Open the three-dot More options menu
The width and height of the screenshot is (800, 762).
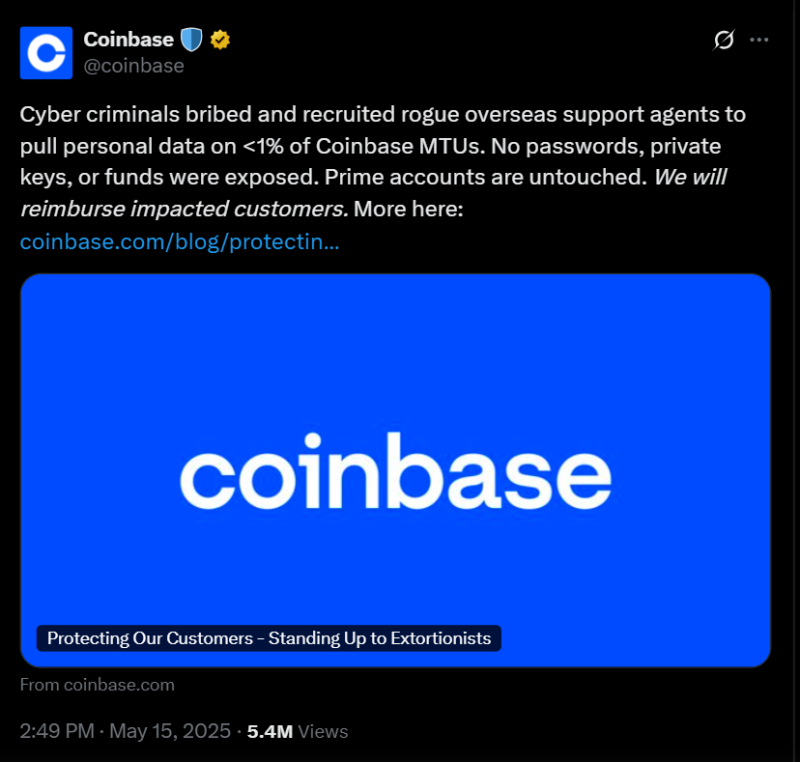760,40
